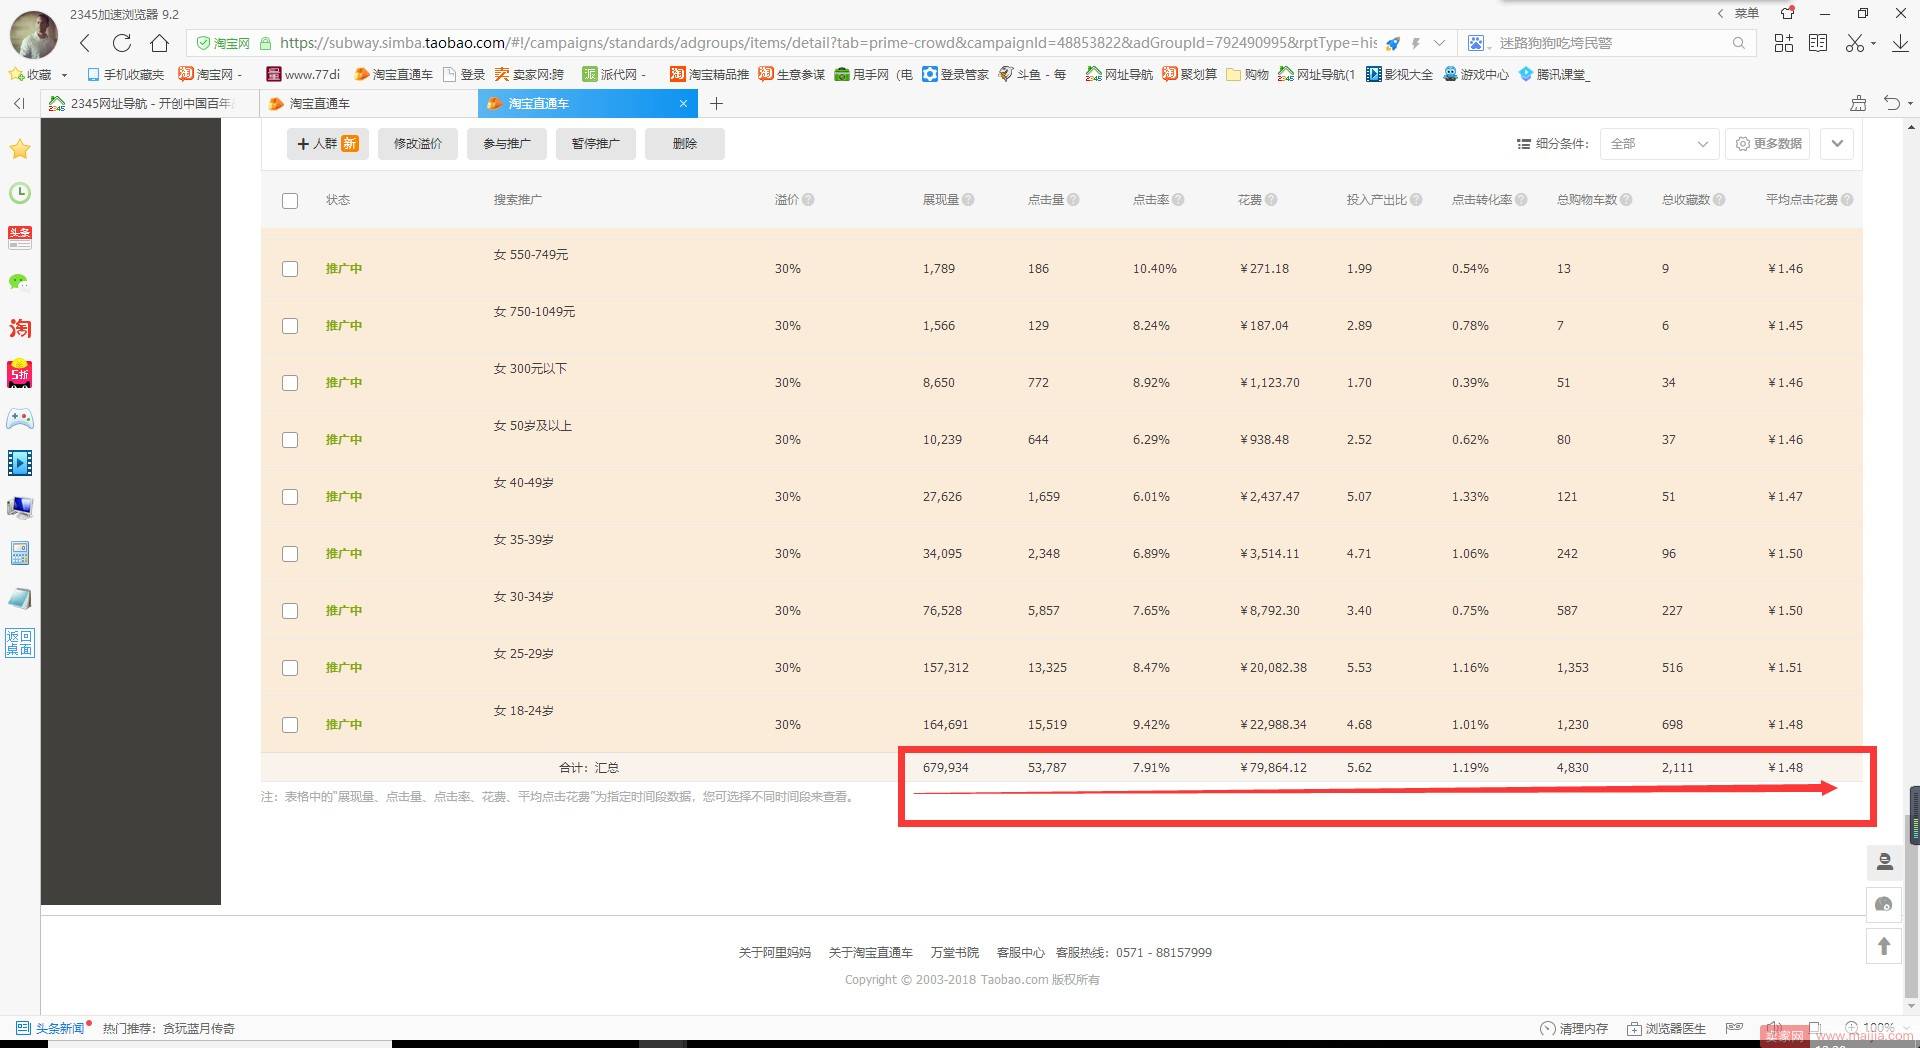
Task: Open the 5折 discount sidebar icon
Action: pyautogui.click(x=20, y=374)
